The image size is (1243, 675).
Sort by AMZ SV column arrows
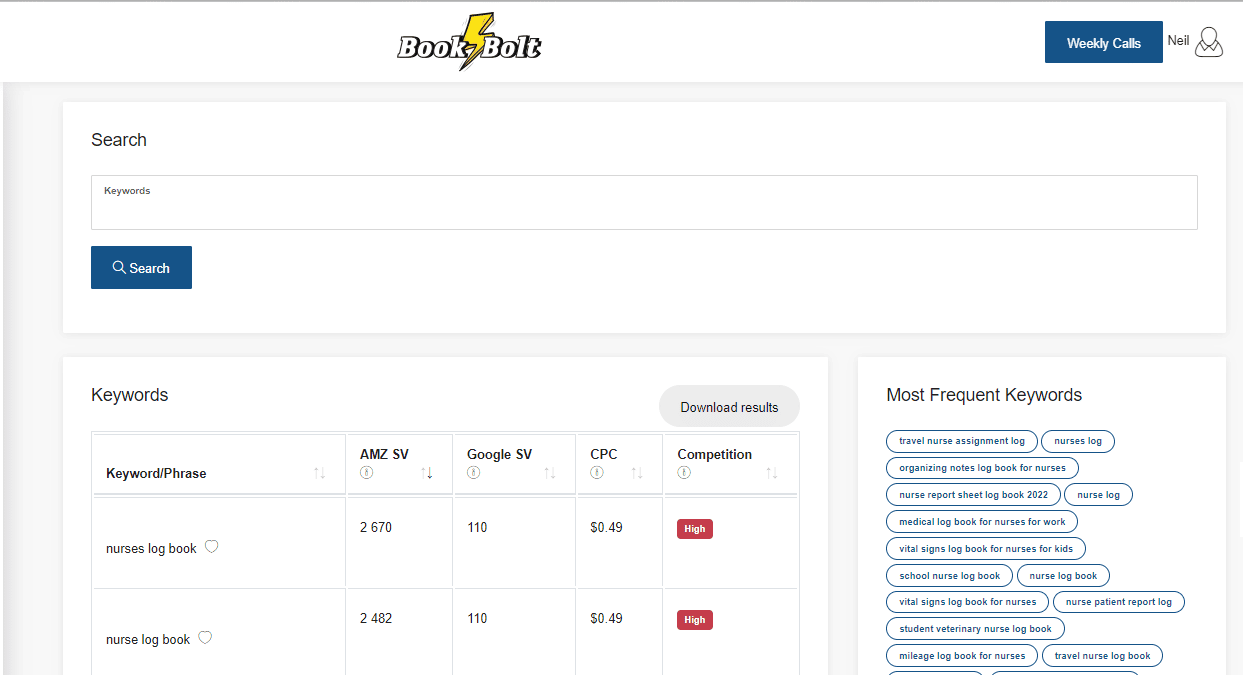coord(427,473)
